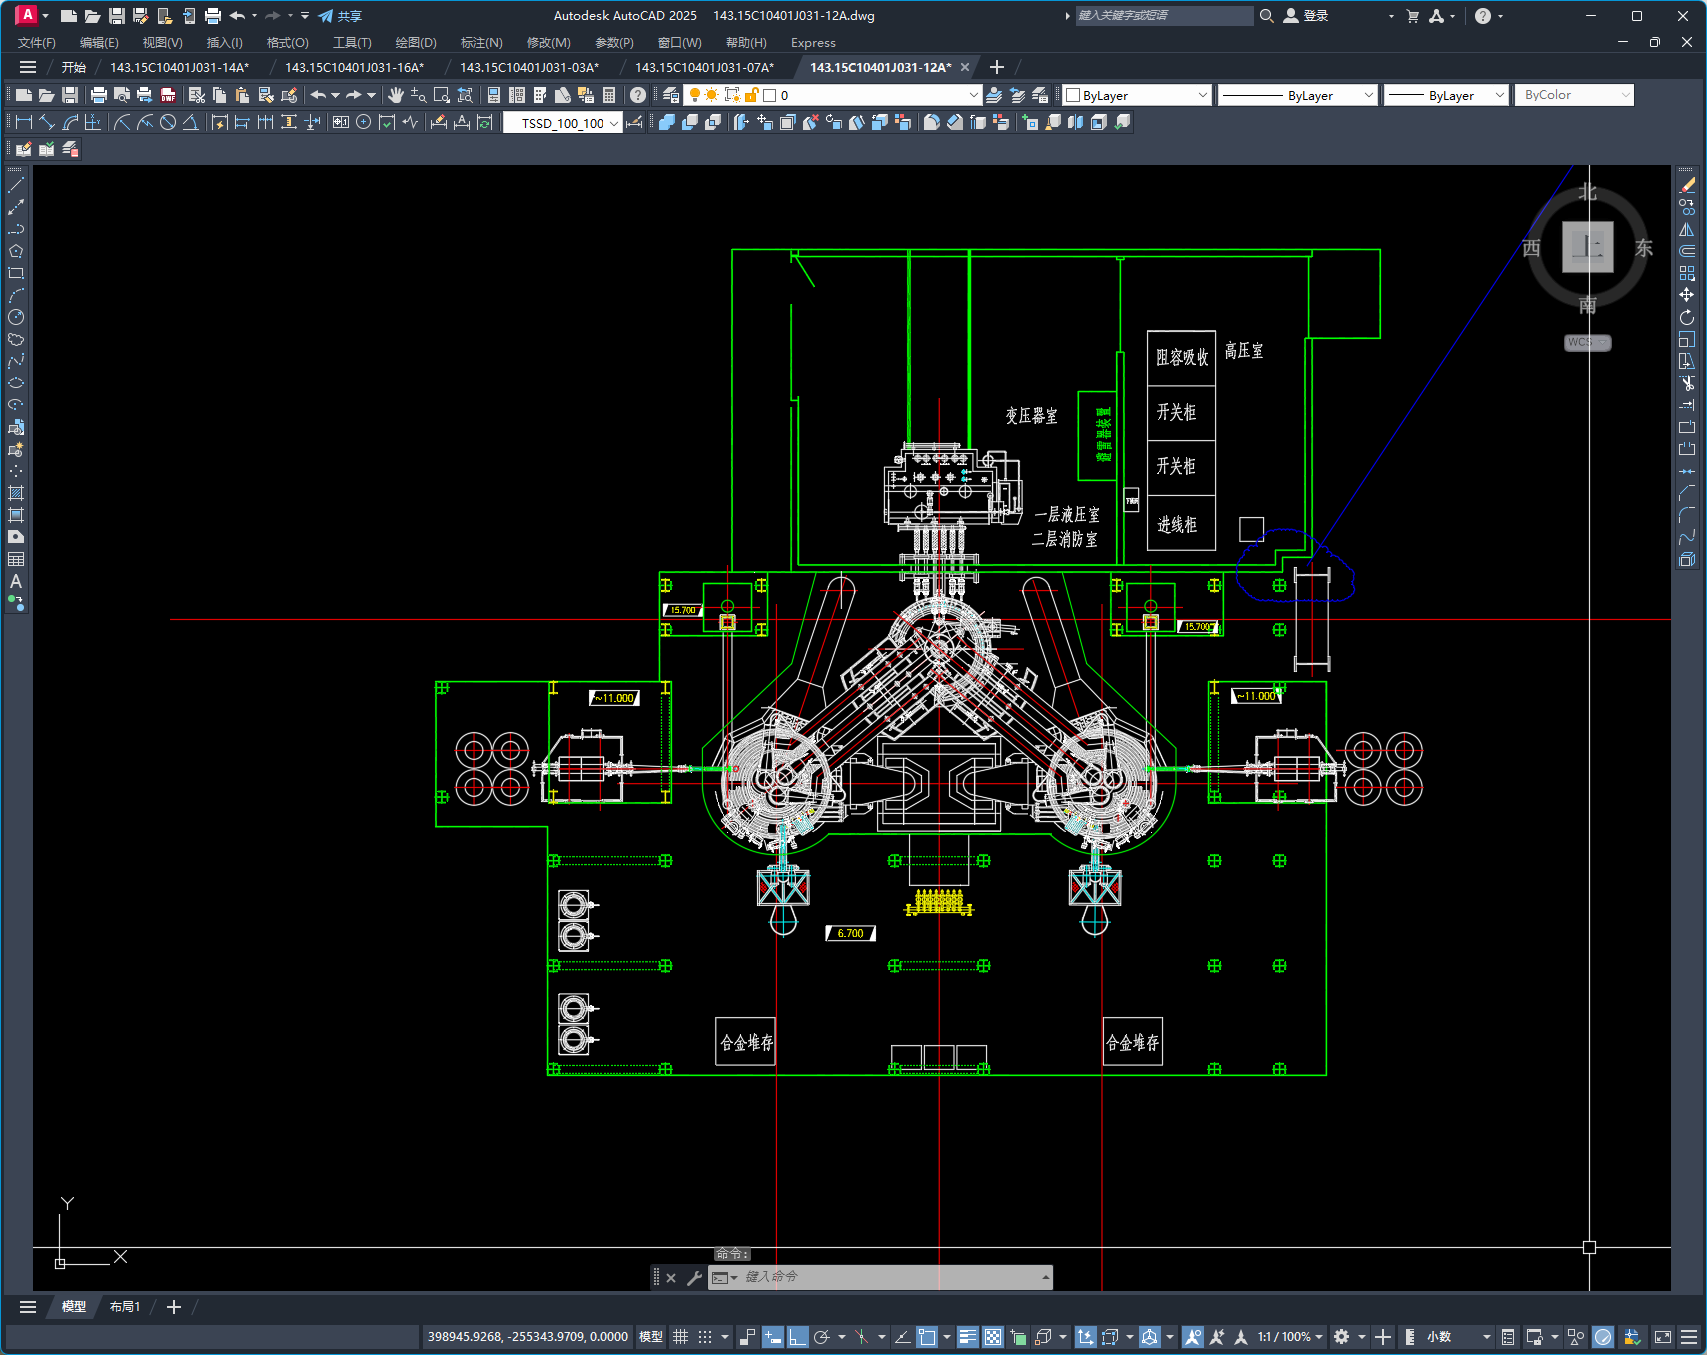The image size is (1707, 1355).
Task: Toggle lineweight display in status bar
Action: click(x=967, y=1337)
